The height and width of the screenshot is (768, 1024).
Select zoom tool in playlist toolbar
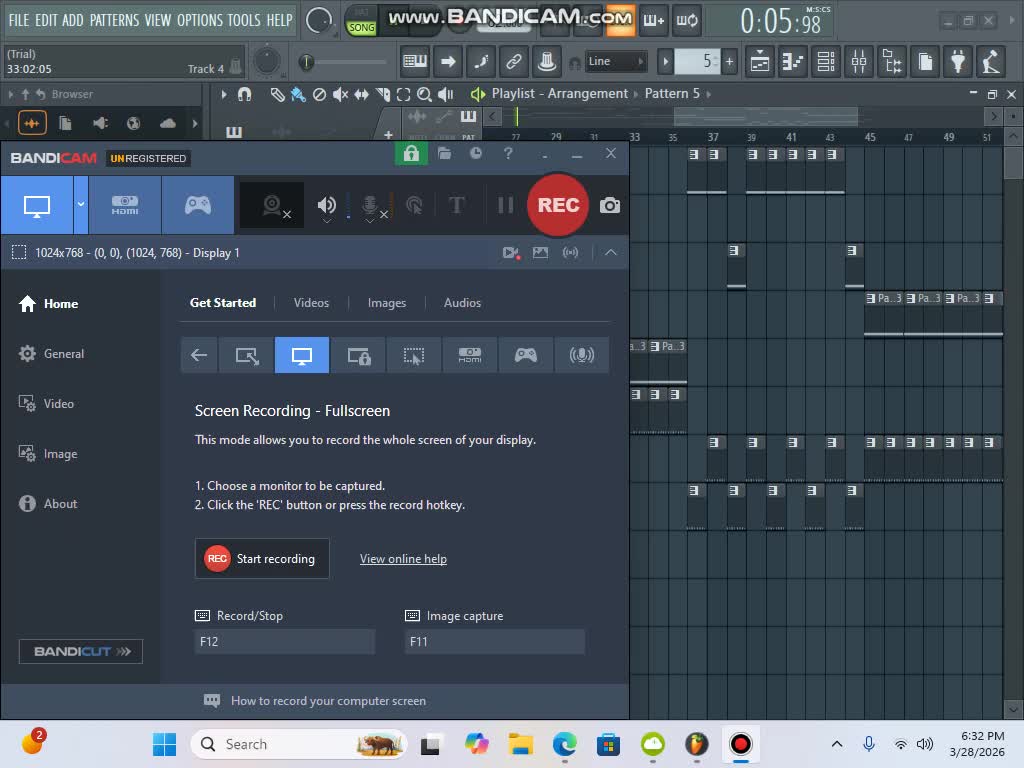point(424,95)
